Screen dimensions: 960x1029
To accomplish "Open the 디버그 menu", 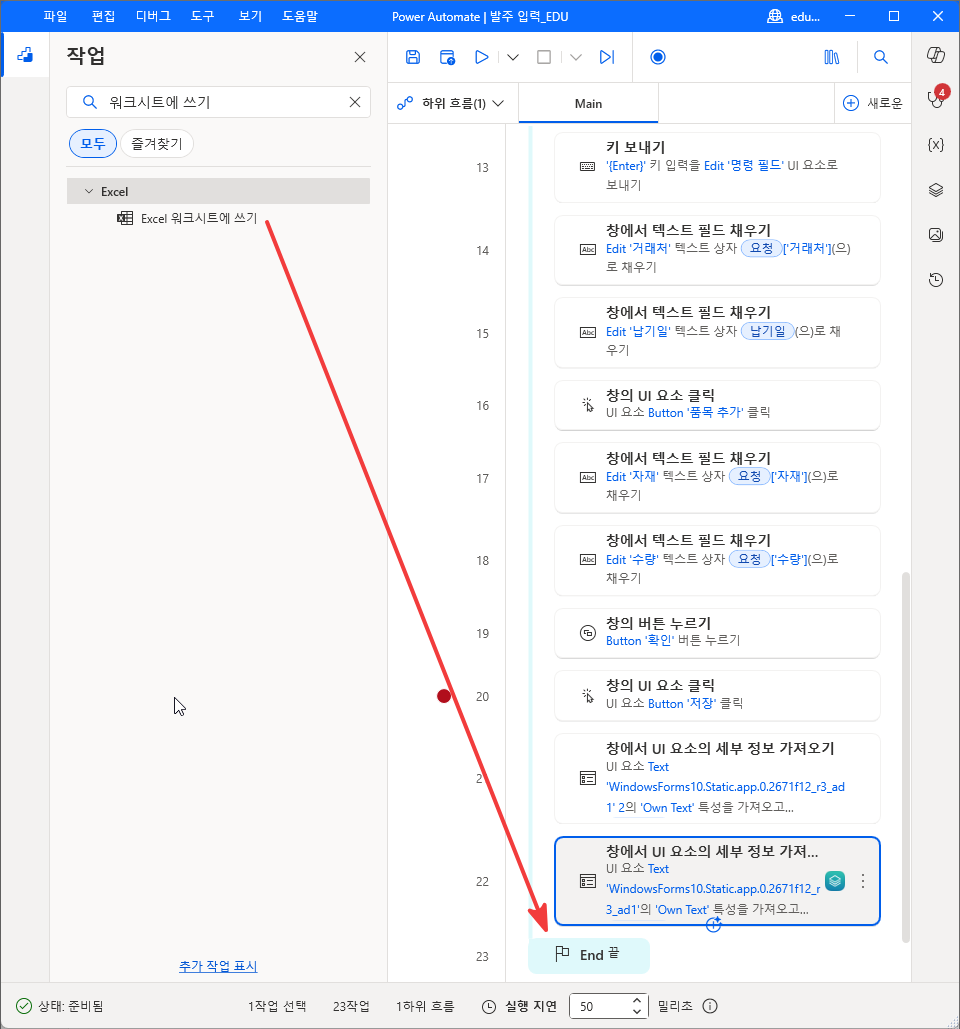I will tap(153, 16).
